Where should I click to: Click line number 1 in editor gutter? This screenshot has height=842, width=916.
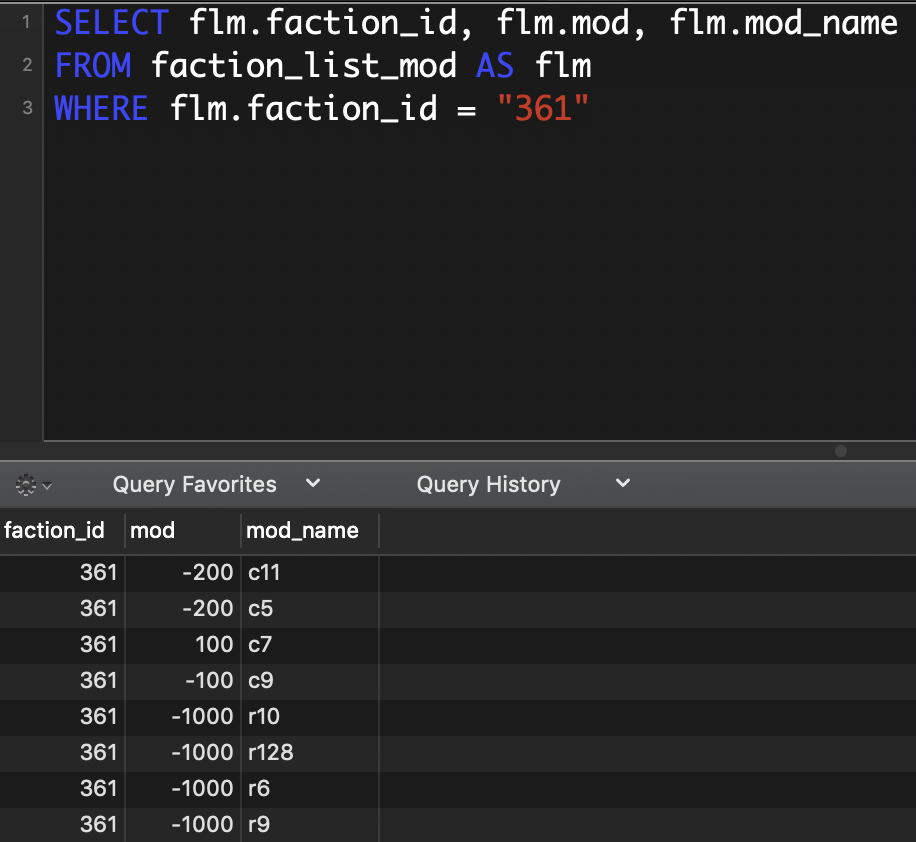[25, 22]
